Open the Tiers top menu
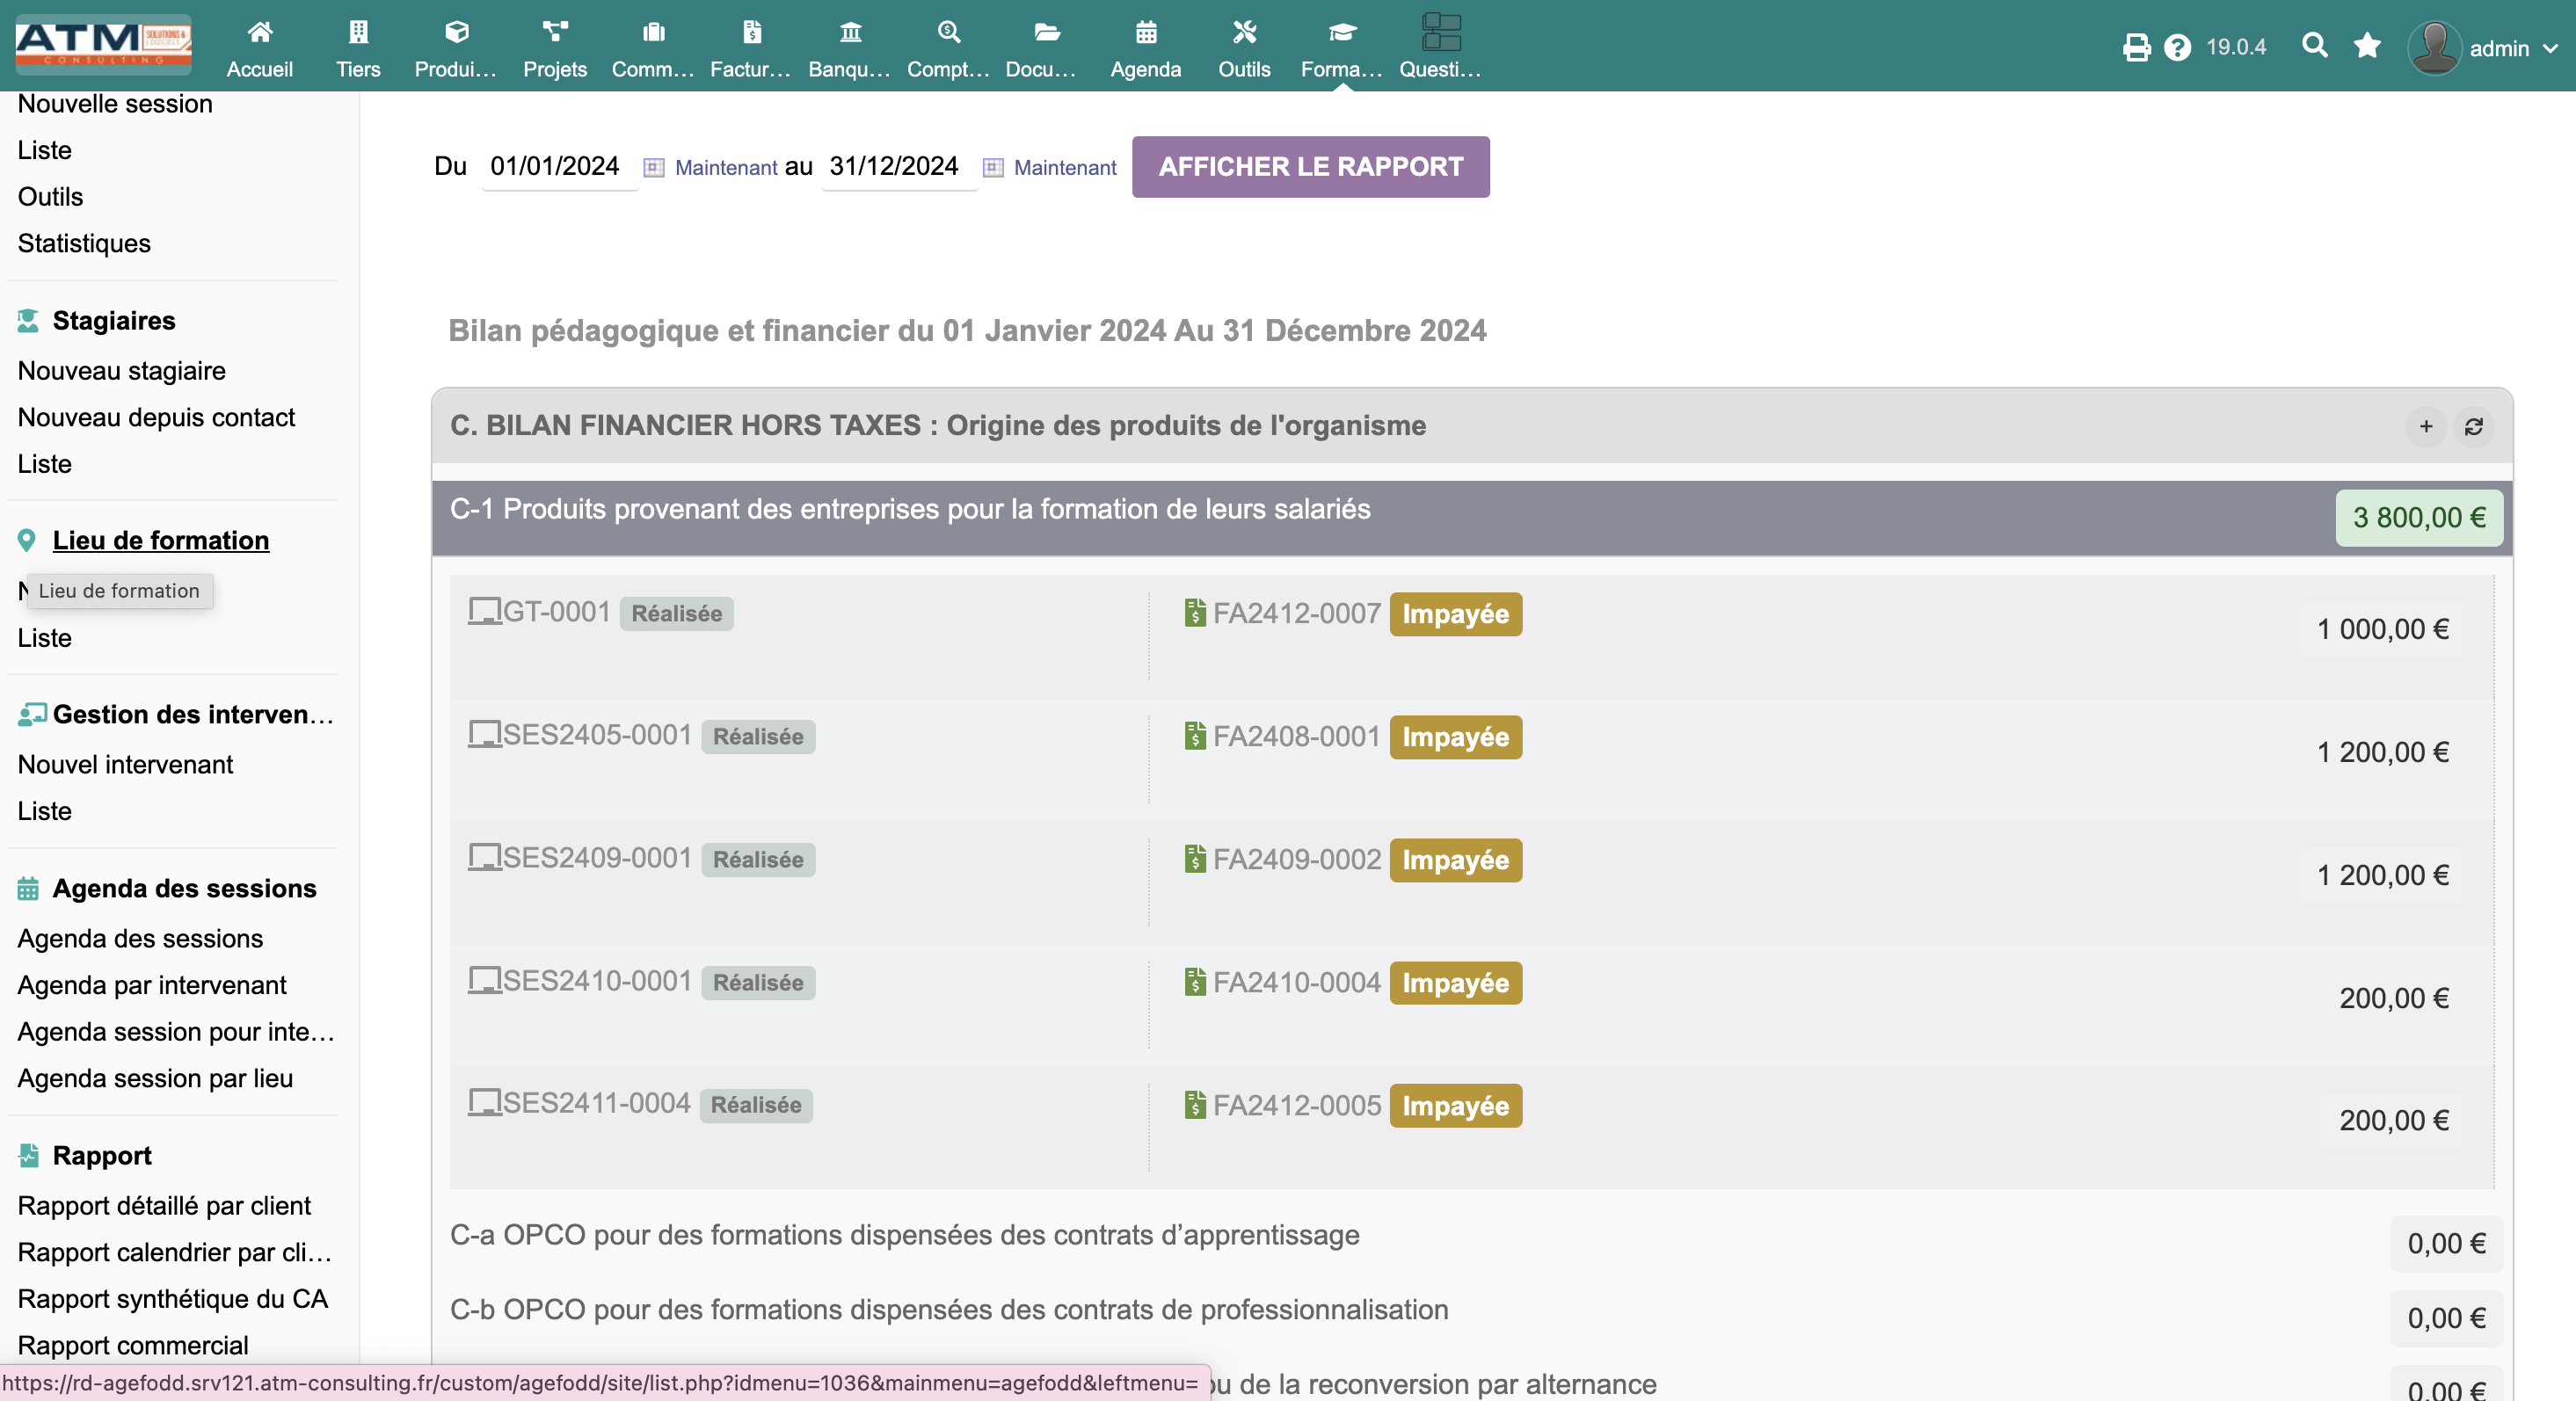The height and width of the screenshot is (1401, 2576). (x=358, y=48)
